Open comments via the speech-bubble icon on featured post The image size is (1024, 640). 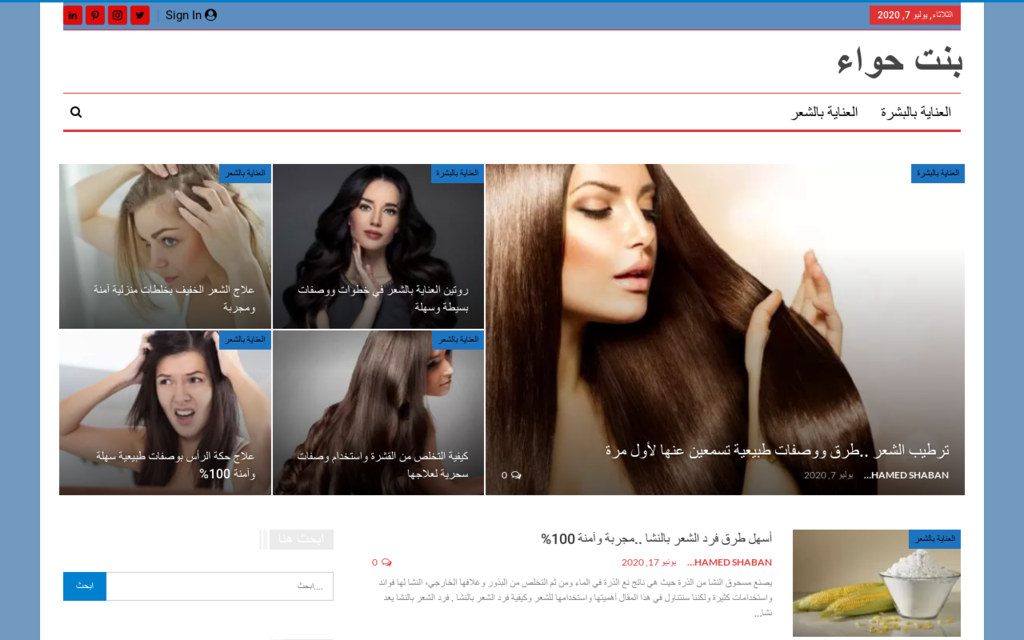[515, 476]
